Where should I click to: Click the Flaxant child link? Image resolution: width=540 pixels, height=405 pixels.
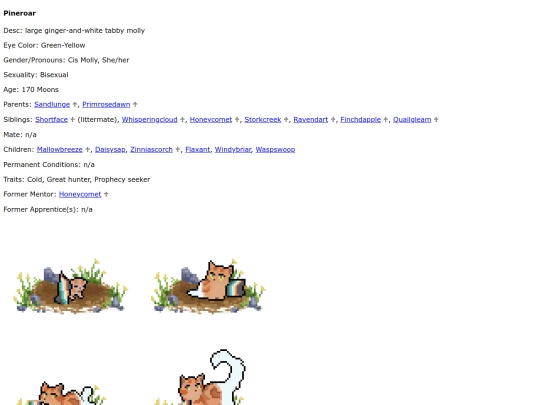[x=198, y=149]
